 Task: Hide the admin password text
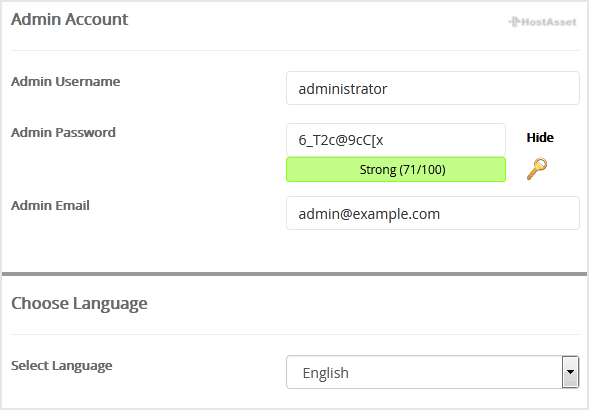coord(540,138)
